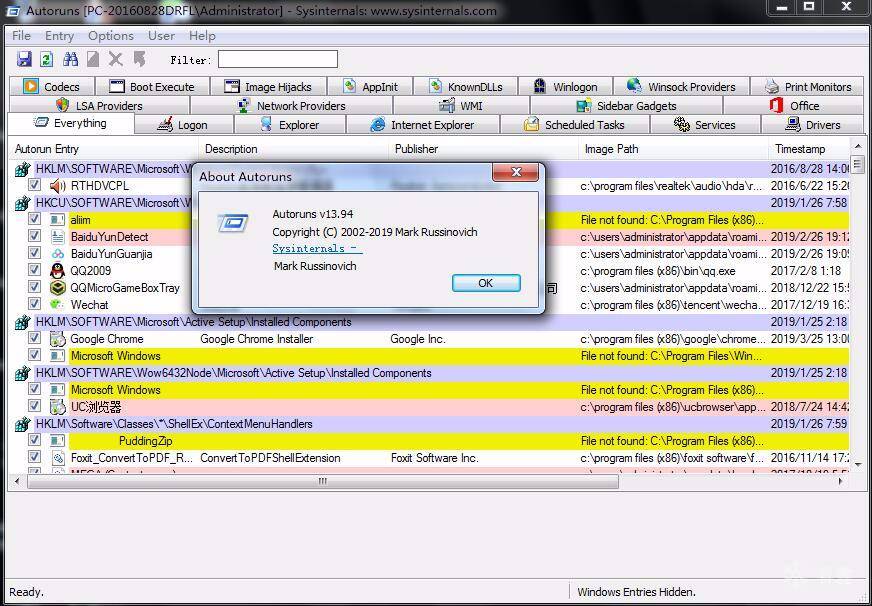Click into the Filter text box
Image resolution: width=872 pixels, height=606 pixels.
click(x=278, y=59)
